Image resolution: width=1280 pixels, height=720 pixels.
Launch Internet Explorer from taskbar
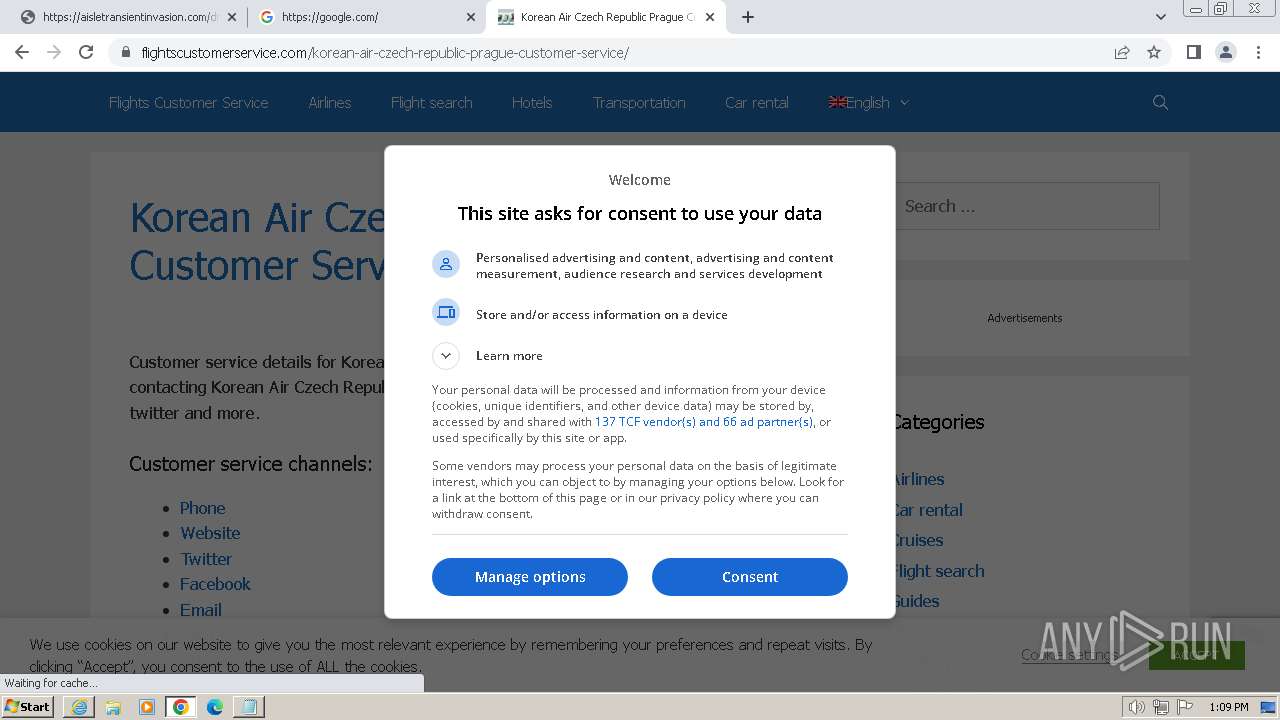pyautogui.click(x=79, y=707)
